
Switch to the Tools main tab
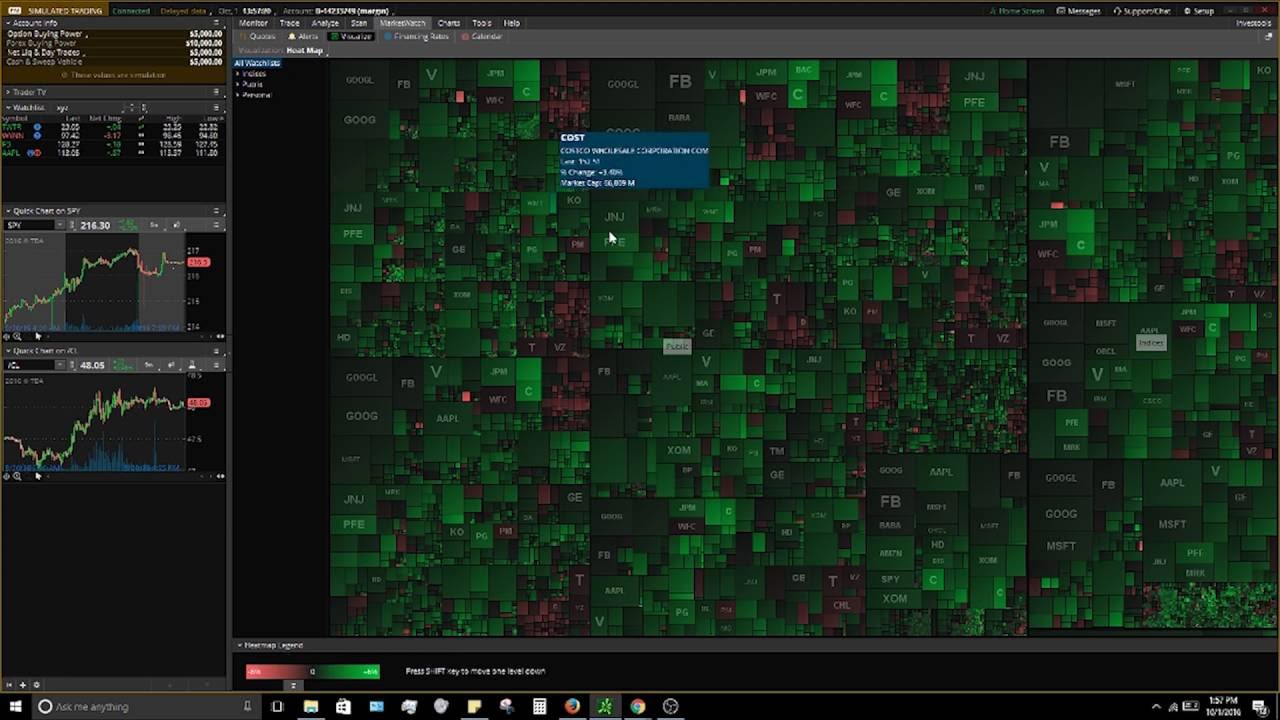tap(481, 23)
